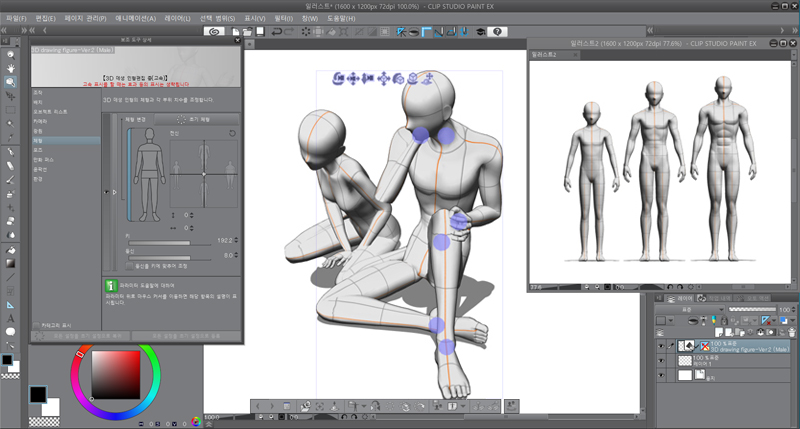The width and height of the screenshot is (800, 429).
Task: Hide the 3D drawing figure layer
Action: [659, 346]
